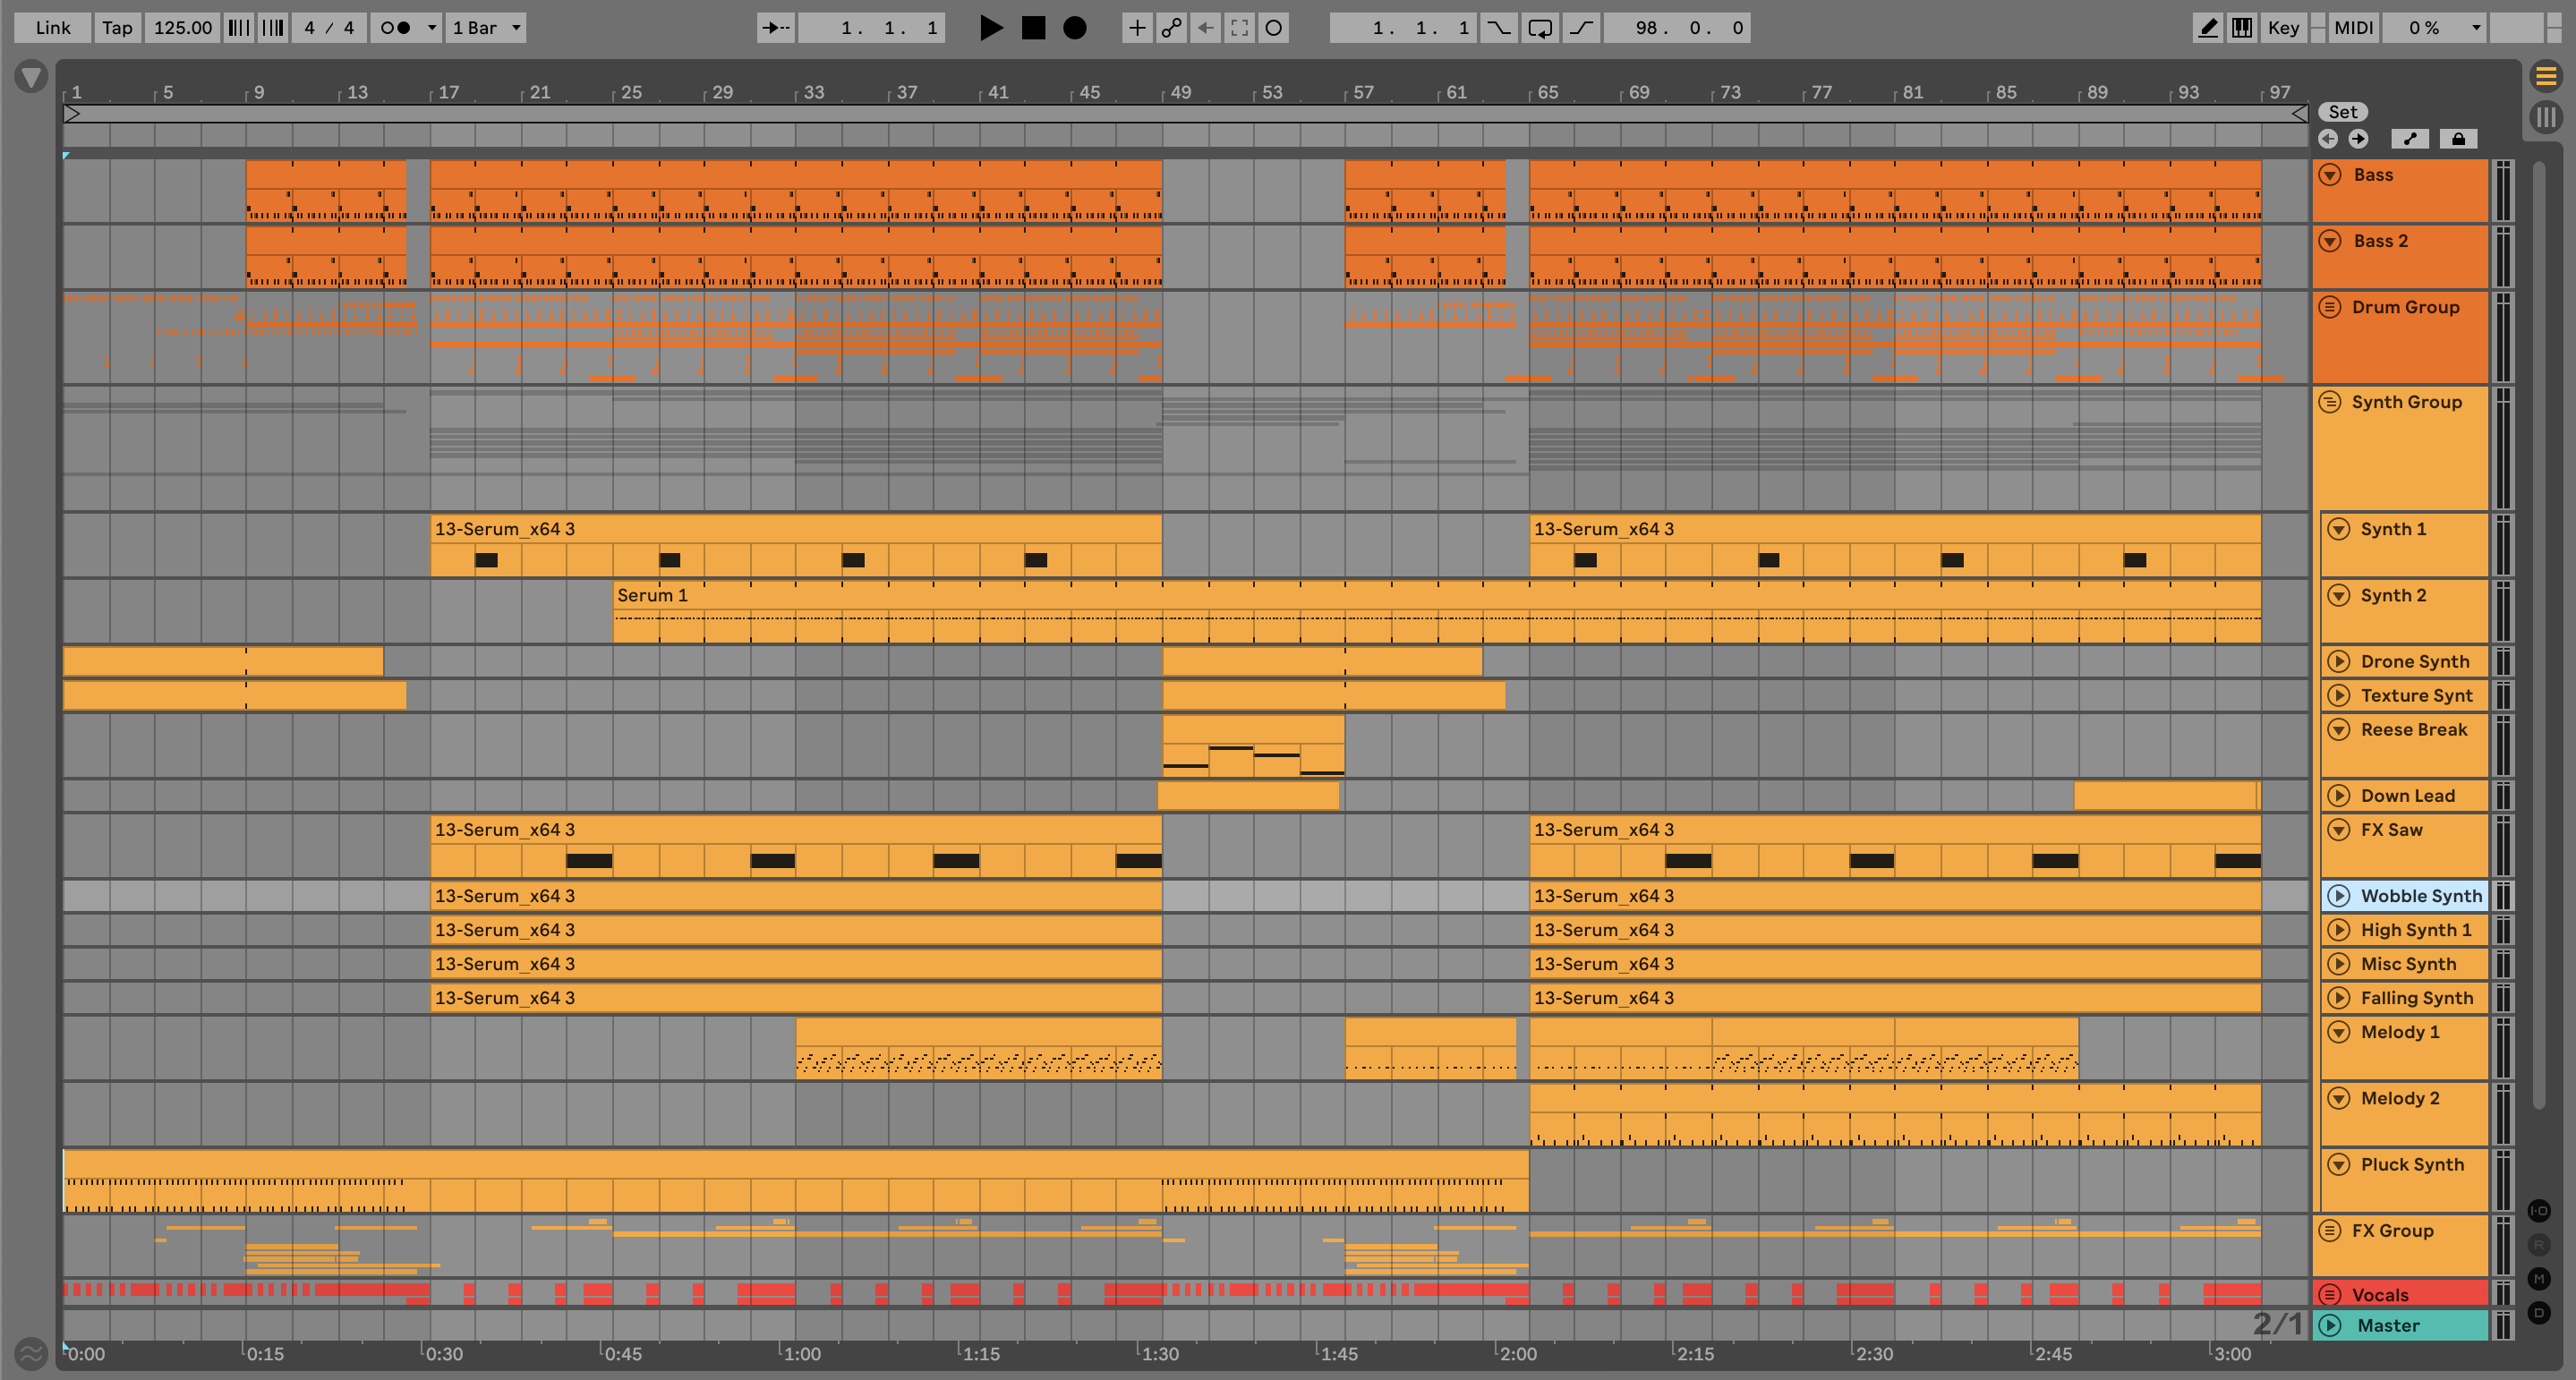Screen dimensions: 2576x1380
Task: Toggle the Loop switch icon
Action: [1539, 28]
